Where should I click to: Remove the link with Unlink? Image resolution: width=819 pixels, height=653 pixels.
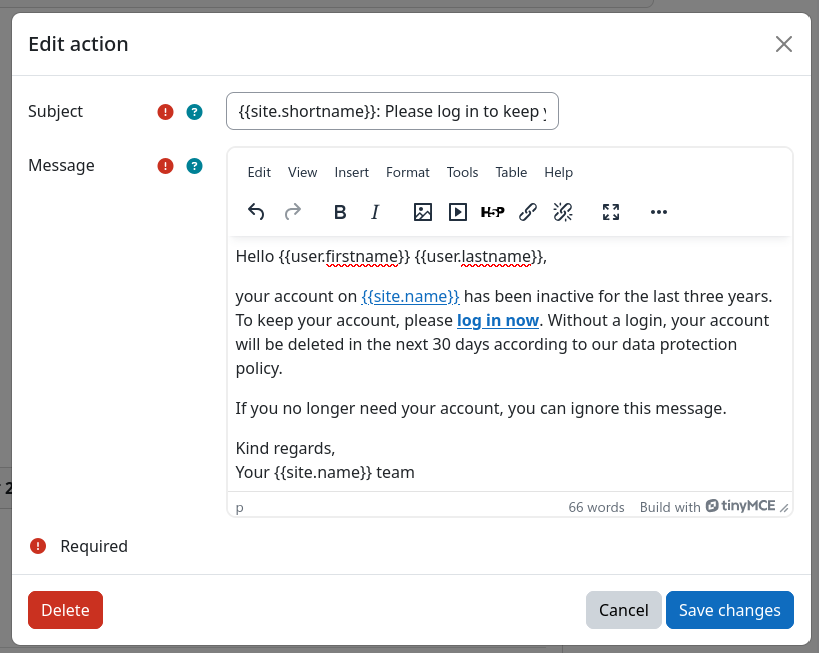tap(562, 212)
